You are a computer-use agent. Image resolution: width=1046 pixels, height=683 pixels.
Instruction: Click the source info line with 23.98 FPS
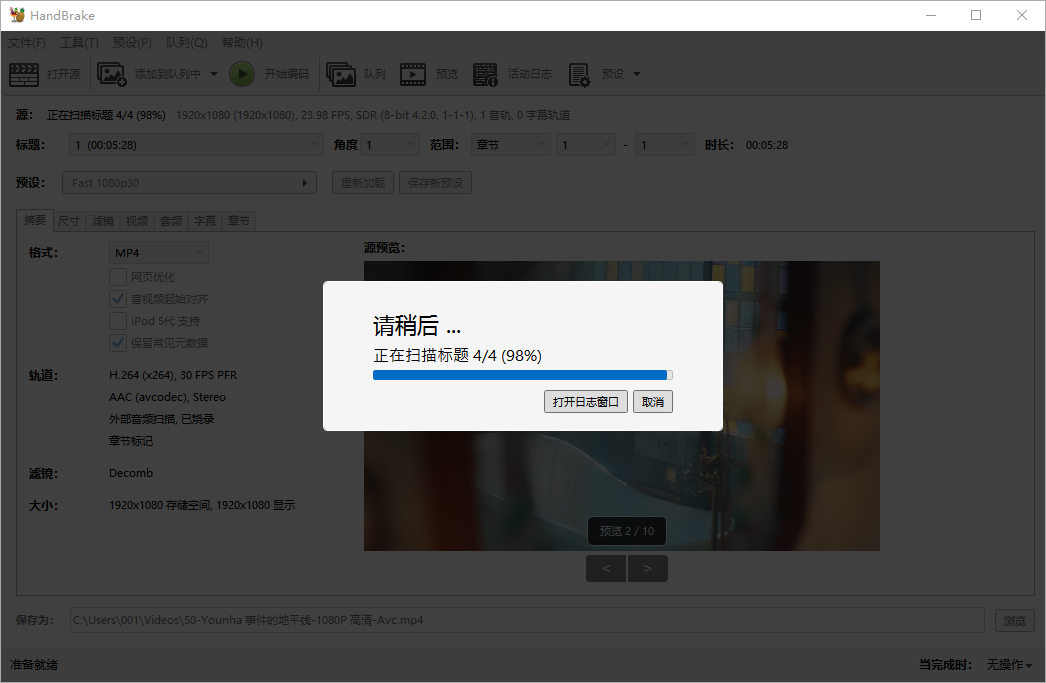373,115
